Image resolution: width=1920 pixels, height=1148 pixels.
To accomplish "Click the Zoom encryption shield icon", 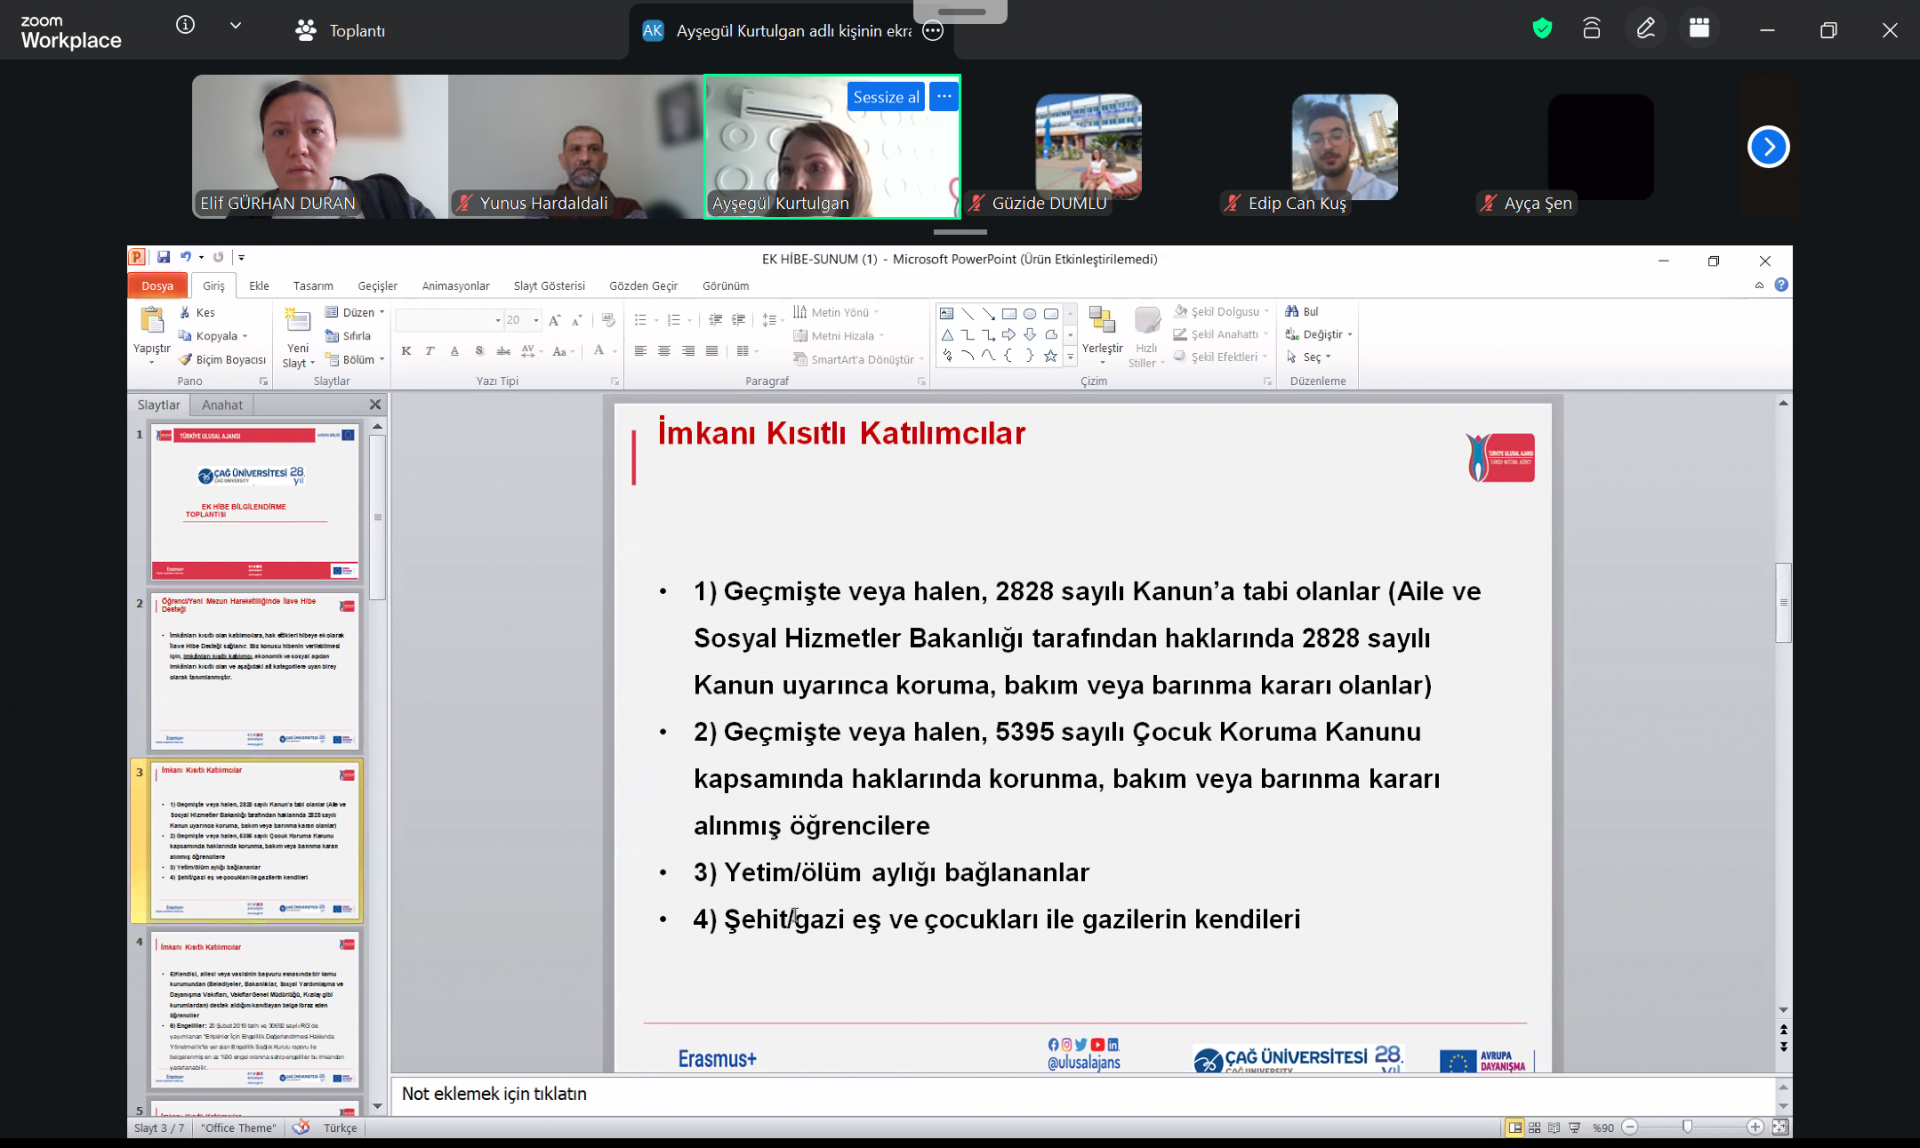I will click(x=1542, y=29).
